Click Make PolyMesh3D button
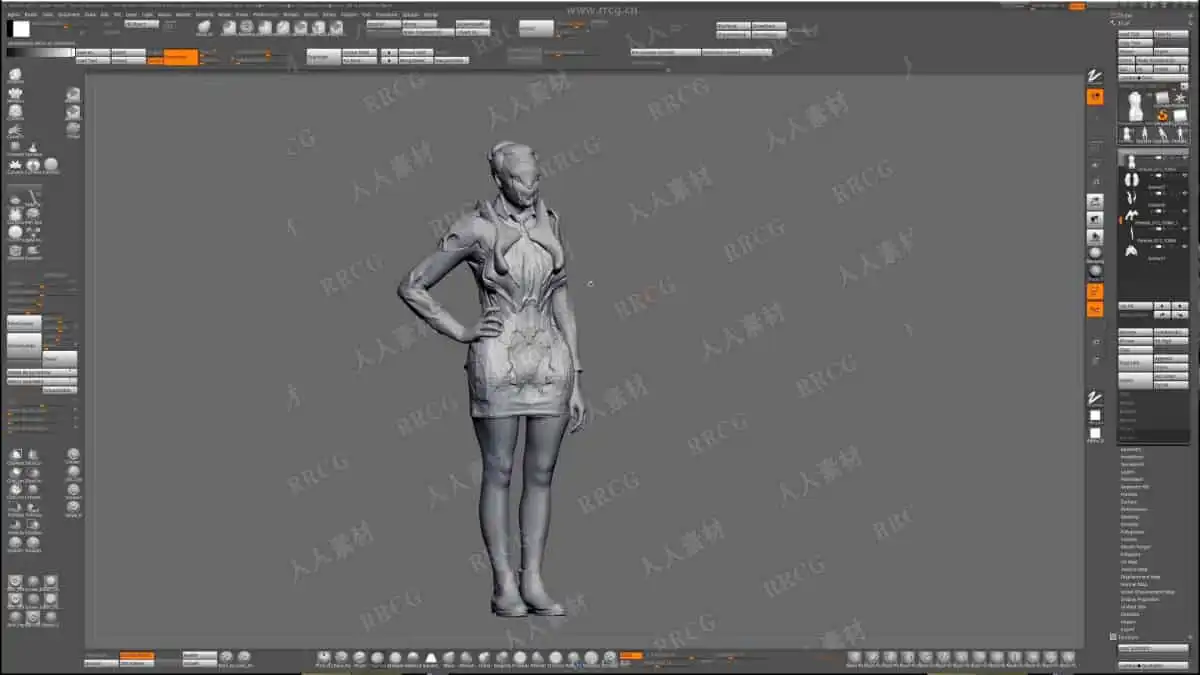Image resolution: width=1200 pixels, height=675 pixels. point(1162,60)
